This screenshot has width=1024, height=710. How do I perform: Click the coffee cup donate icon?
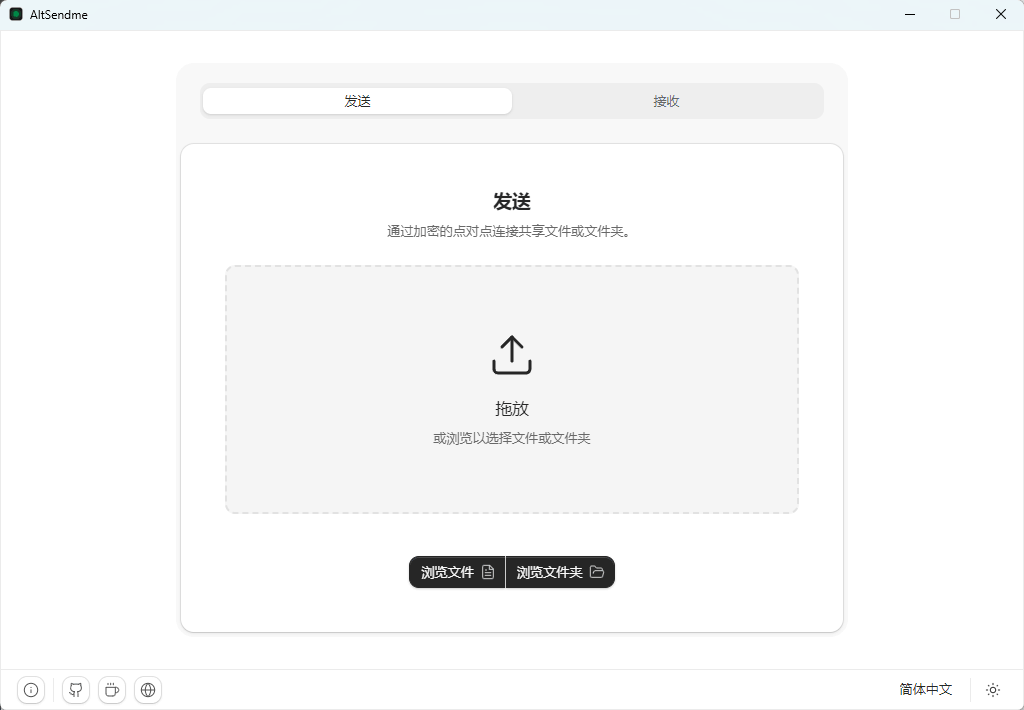(x=112, y=690)
